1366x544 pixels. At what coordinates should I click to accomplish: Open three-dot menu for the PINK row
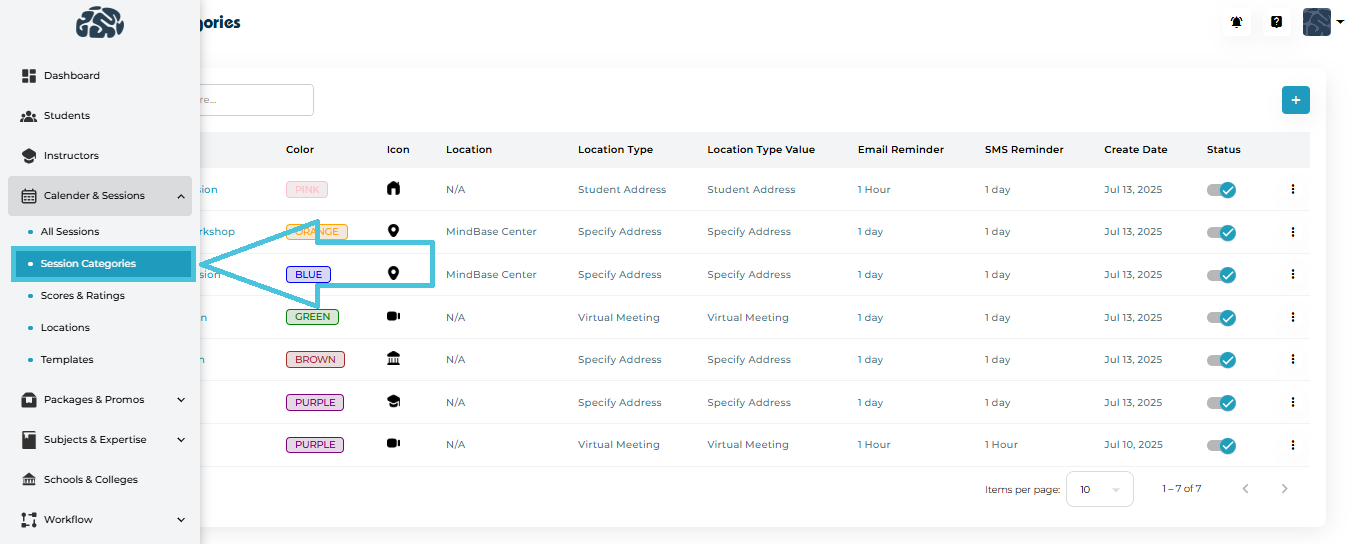click(1292, 189)
